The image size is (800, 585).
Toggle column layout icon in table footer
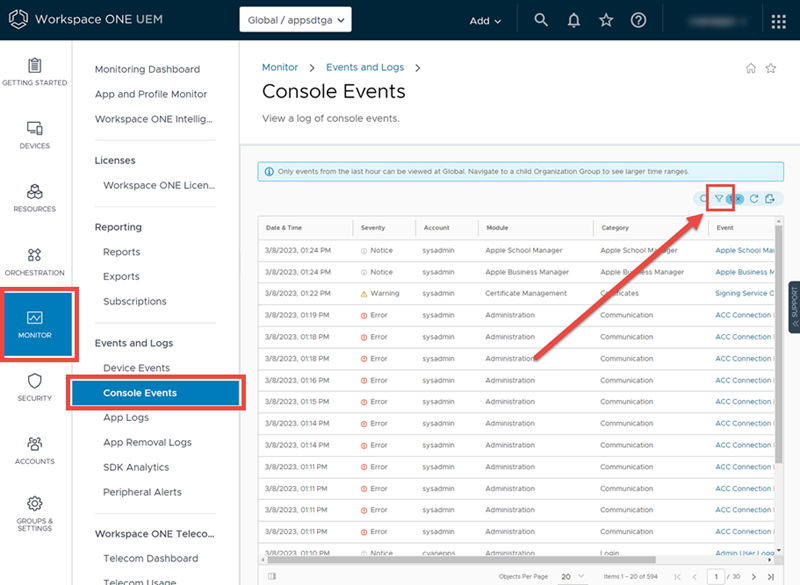coord(272,576)
